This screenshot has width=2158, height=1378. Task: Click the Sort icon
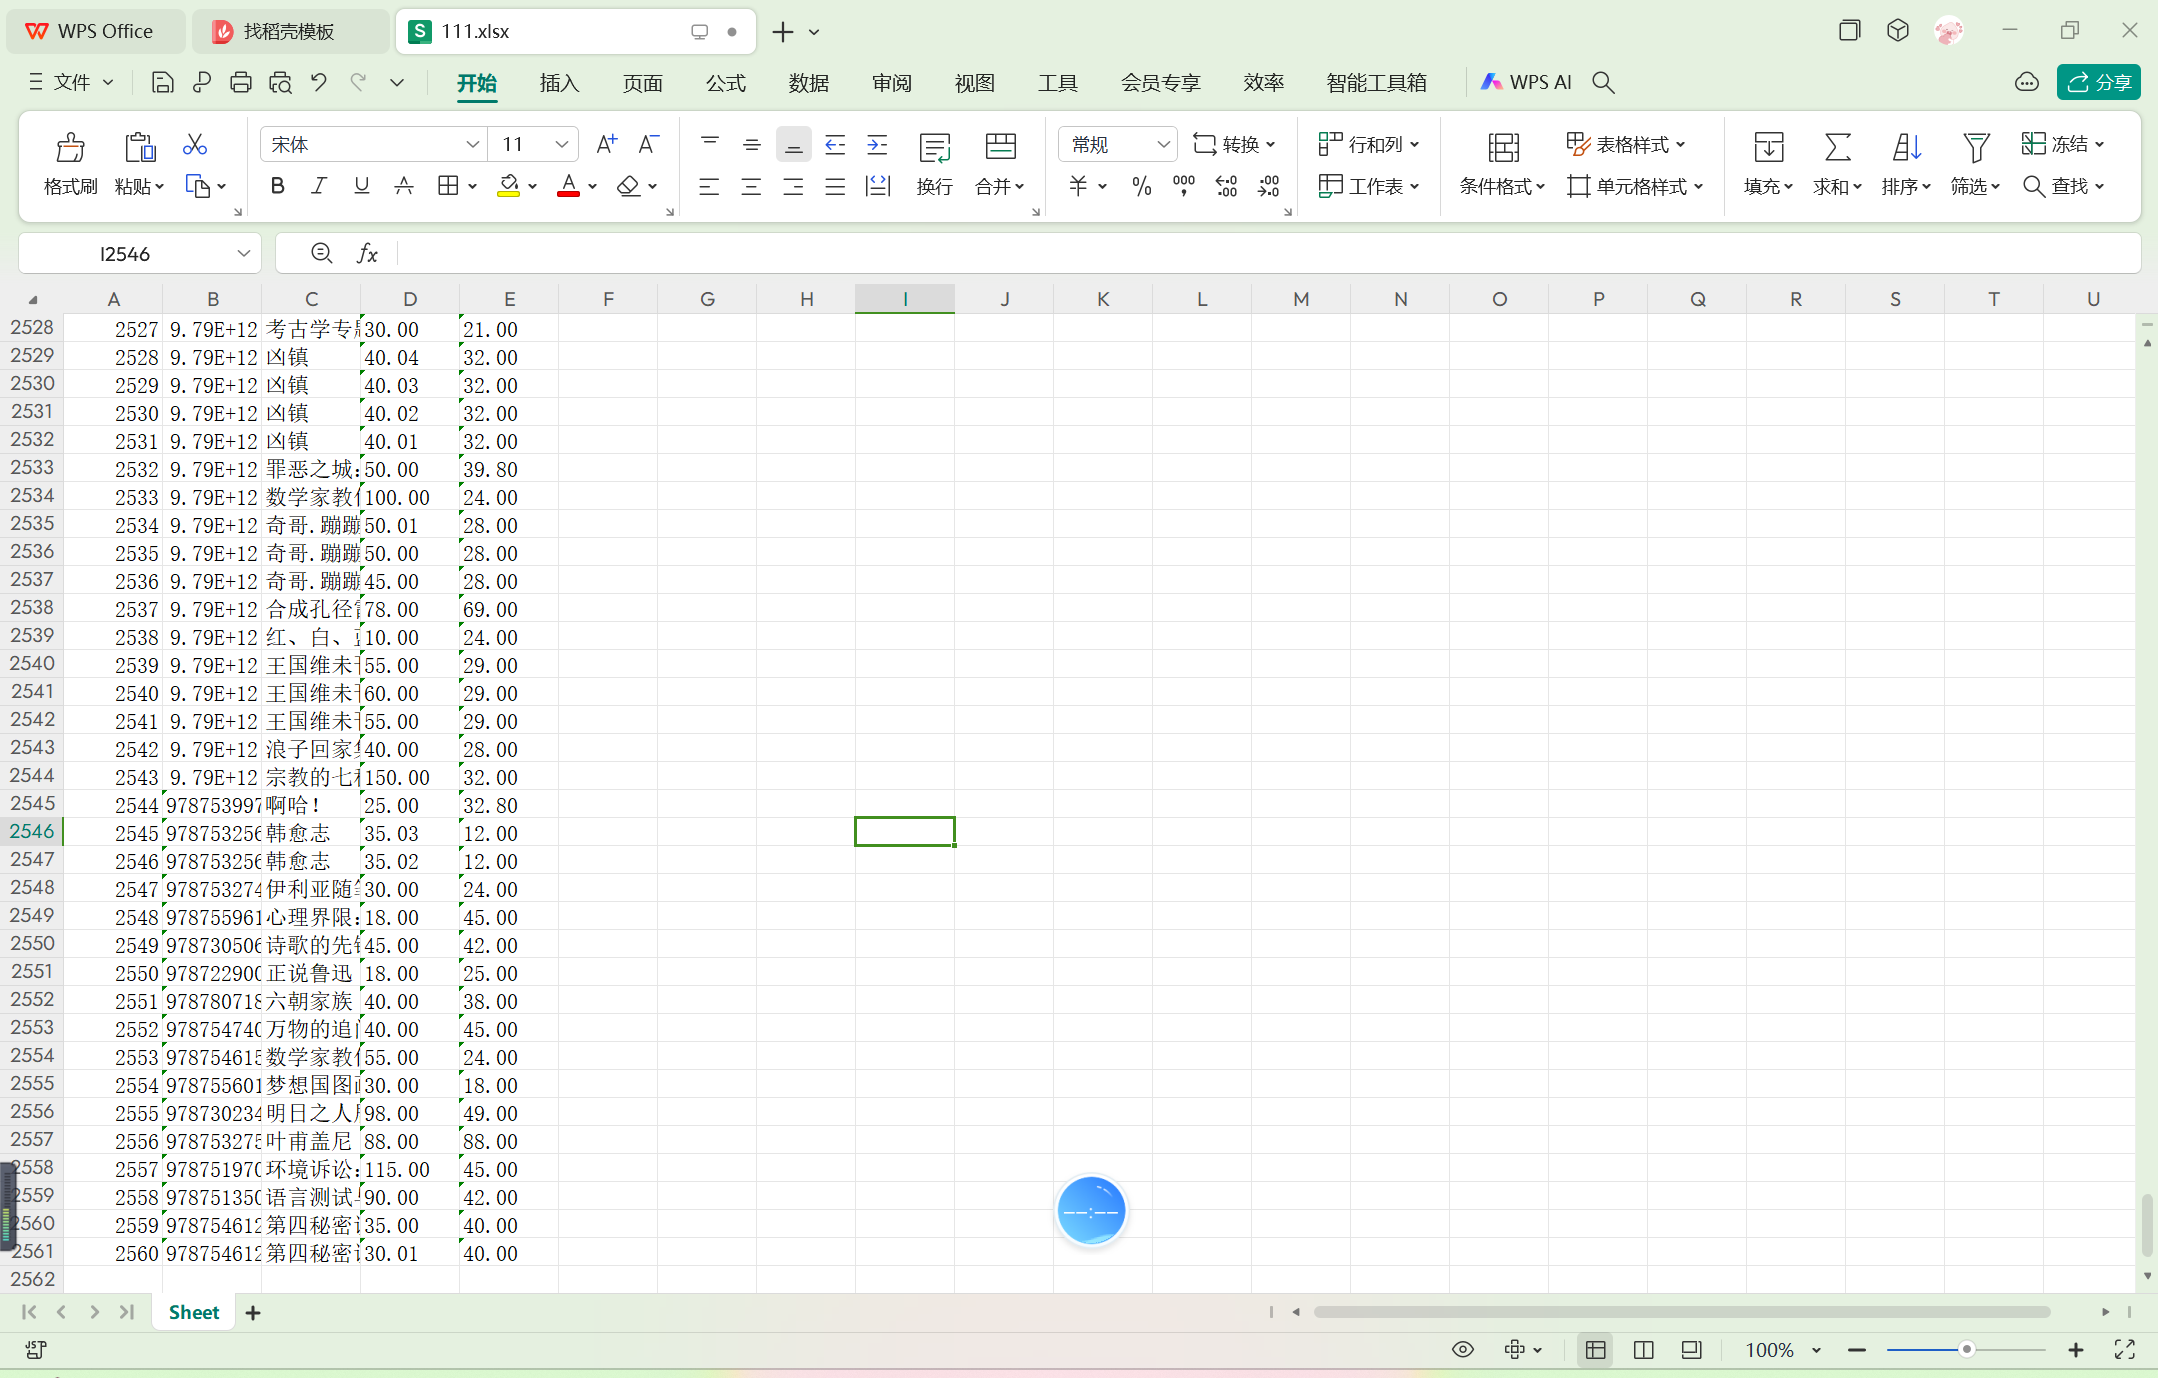coord(1906,148)
